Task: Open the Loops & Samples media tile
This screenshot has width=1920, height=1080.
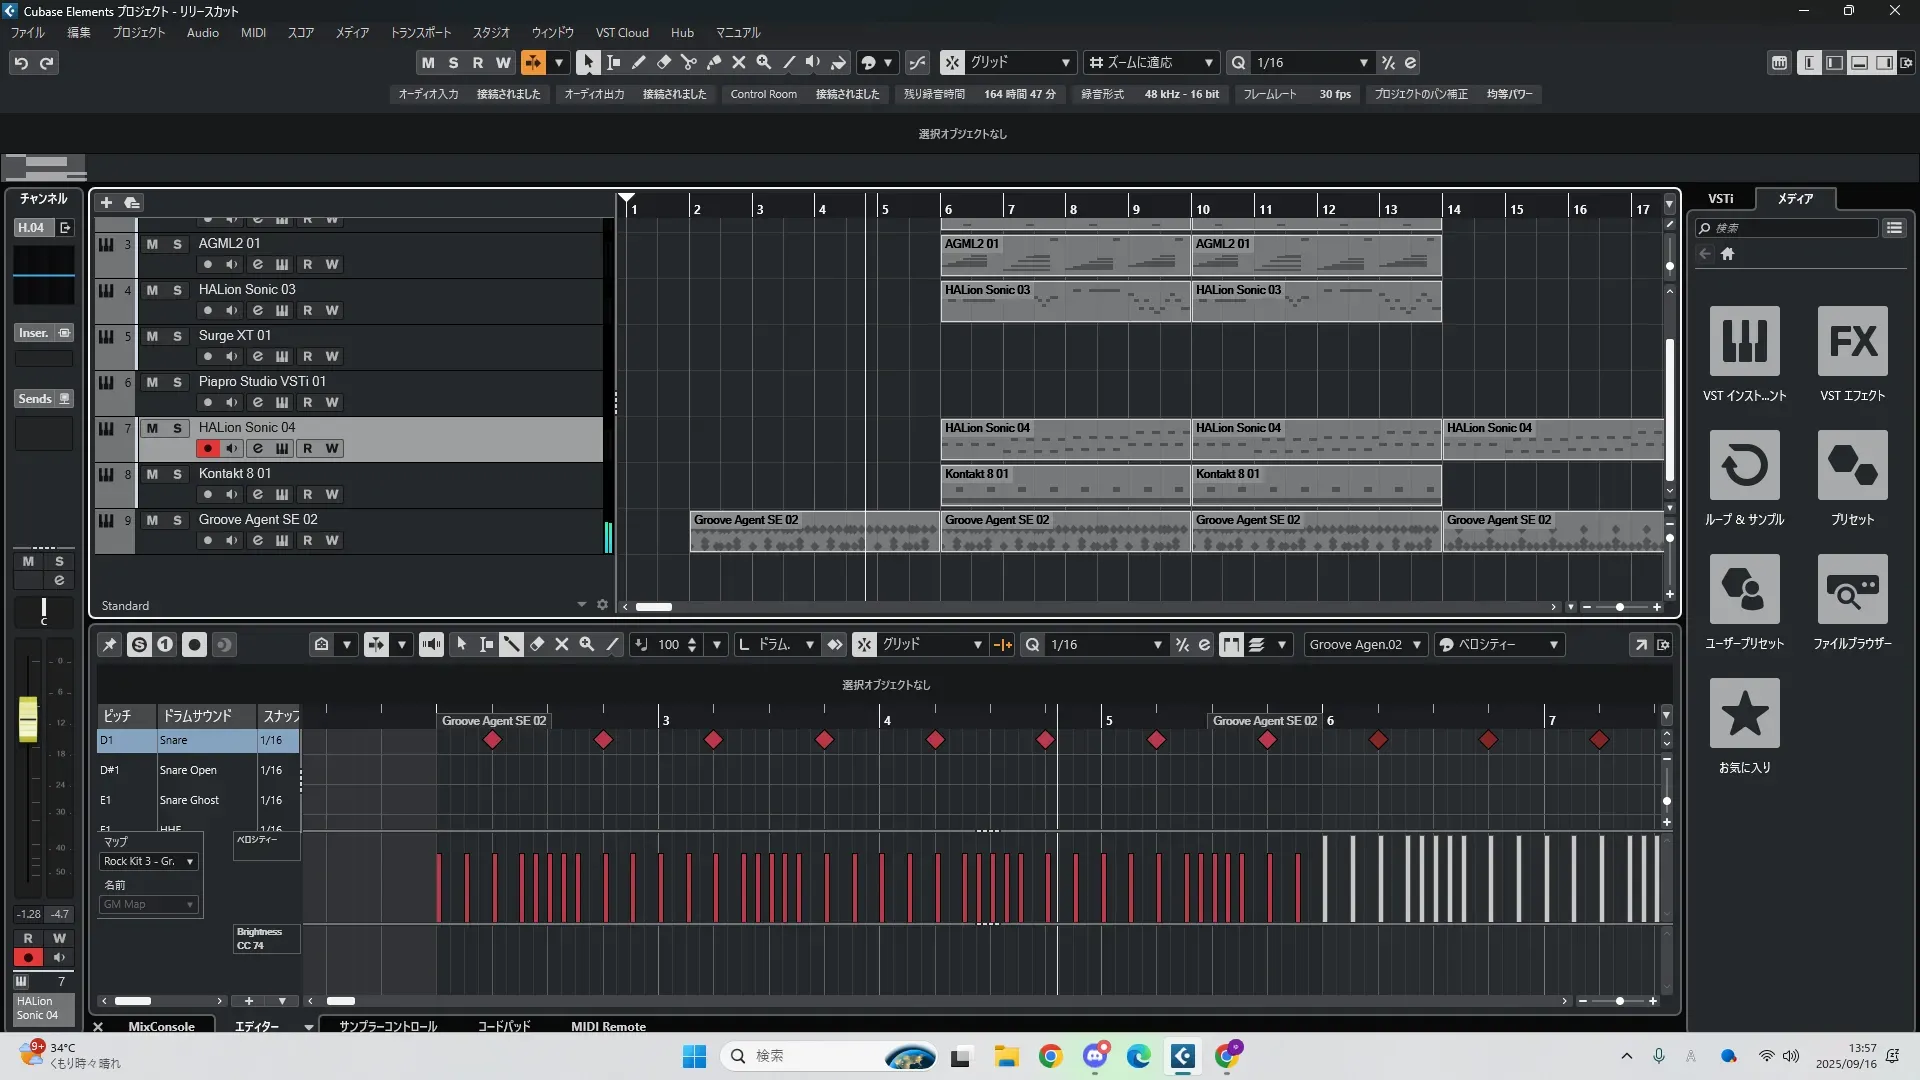Action: point(1744,465)
